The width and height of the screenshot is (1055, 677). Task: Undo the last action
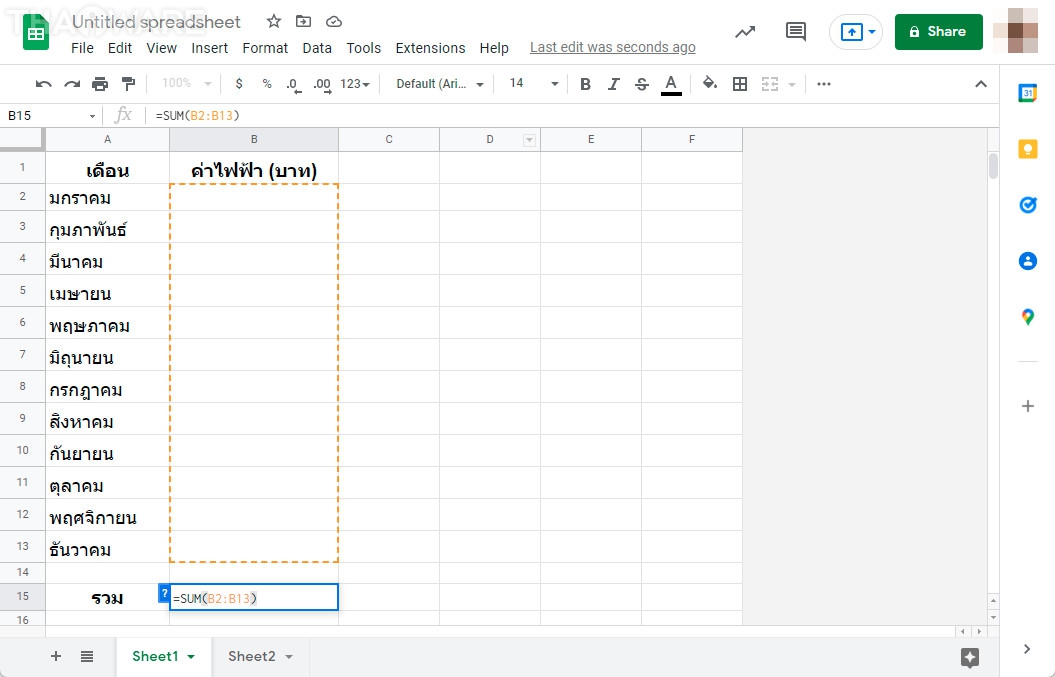[44, 84]
